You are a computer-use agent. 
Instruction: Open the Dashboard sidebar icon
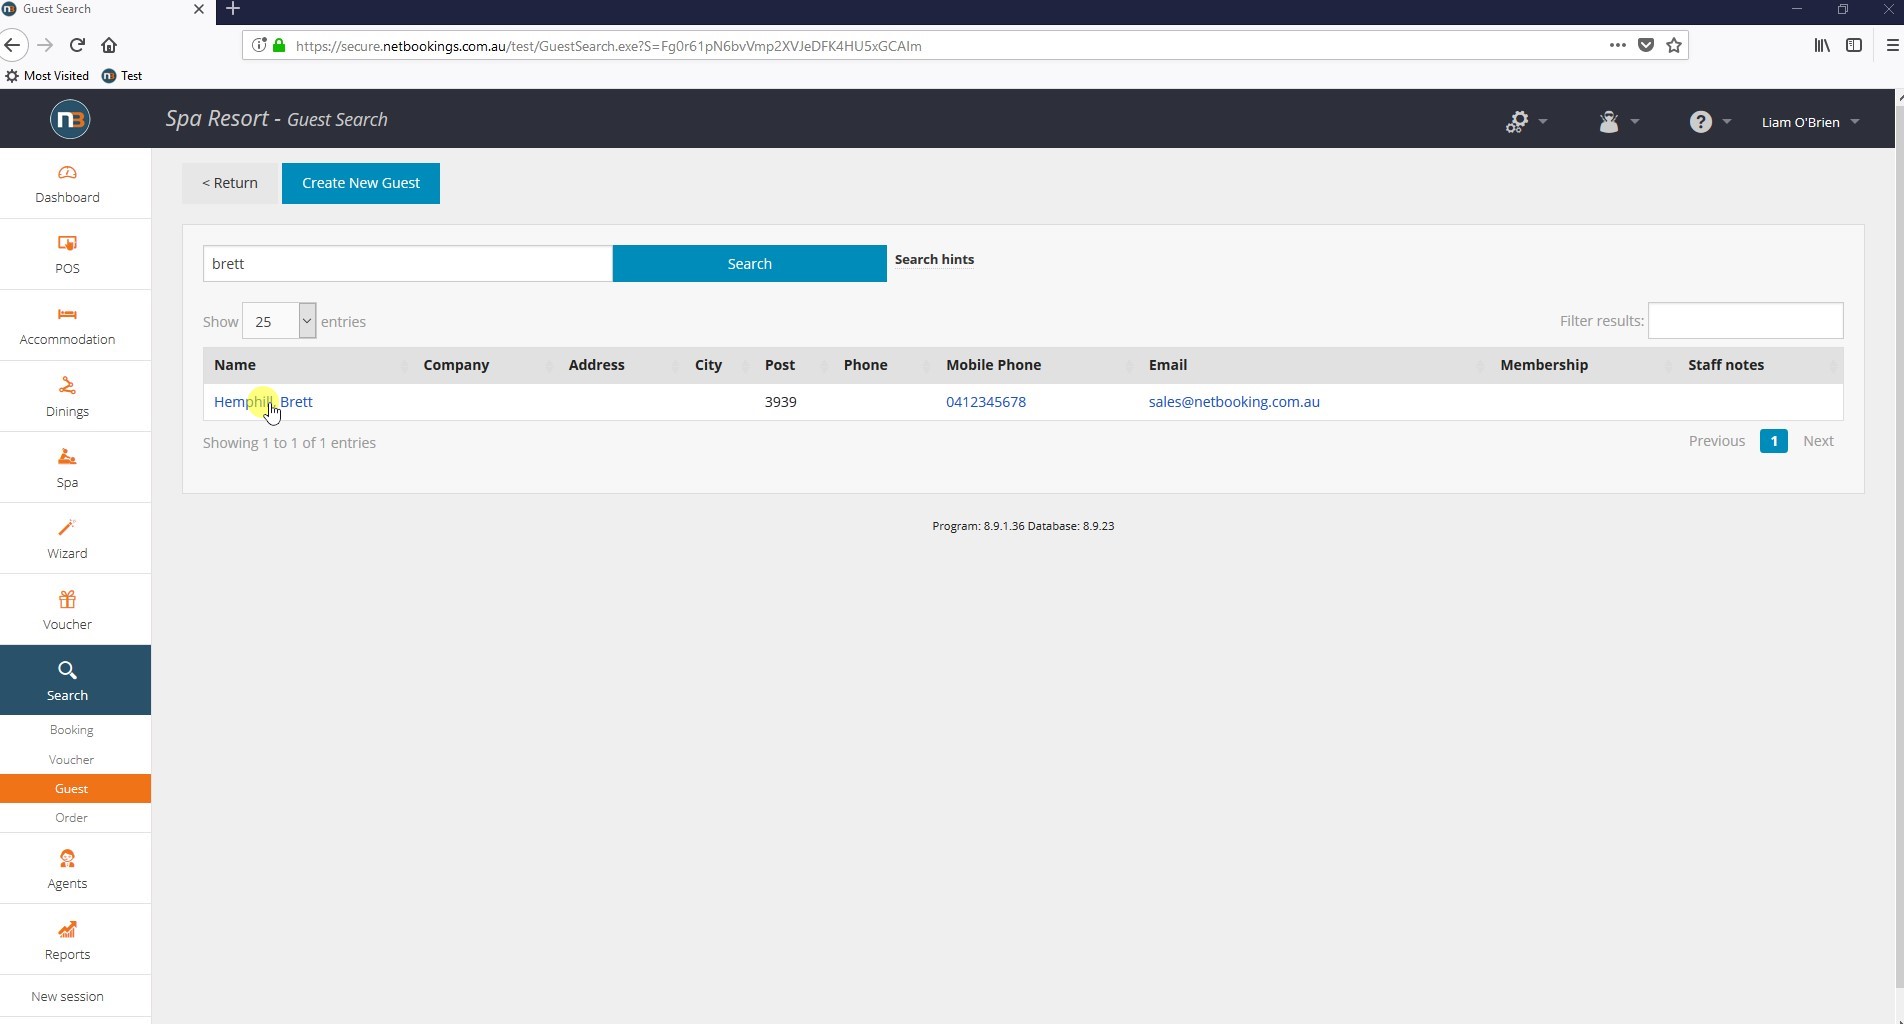point(67,173)
